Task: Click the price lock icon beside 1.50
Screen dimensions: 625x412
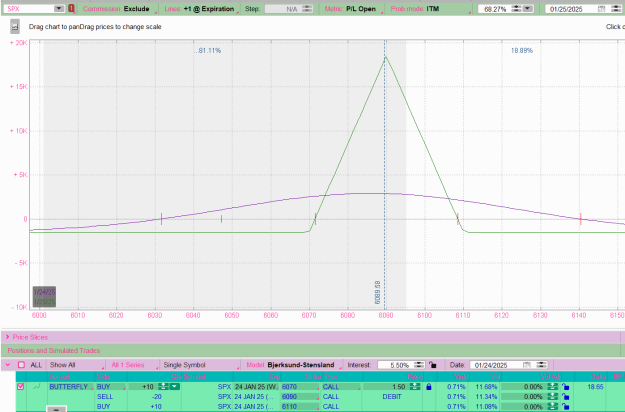Action: click(x=428, y=386)
